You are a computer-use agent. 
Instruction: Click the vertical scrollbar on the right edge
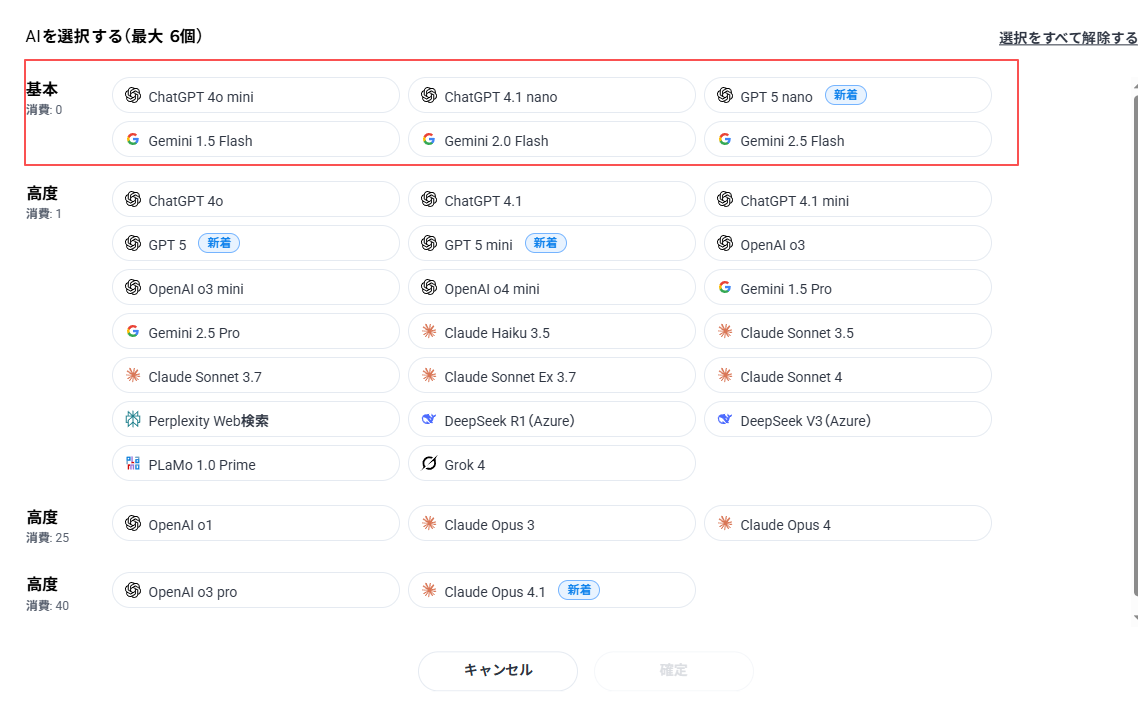coord(1135,350)
